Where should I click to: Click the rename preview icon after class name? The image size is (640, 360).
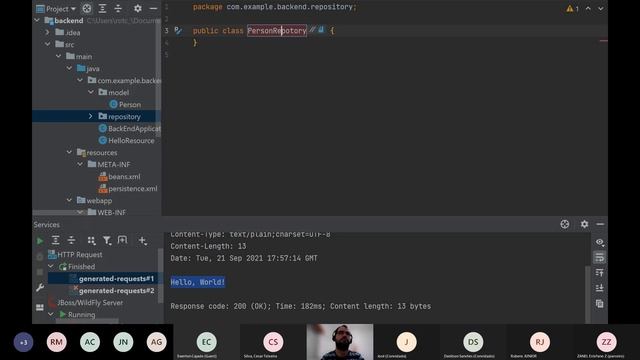click(317, 30)
